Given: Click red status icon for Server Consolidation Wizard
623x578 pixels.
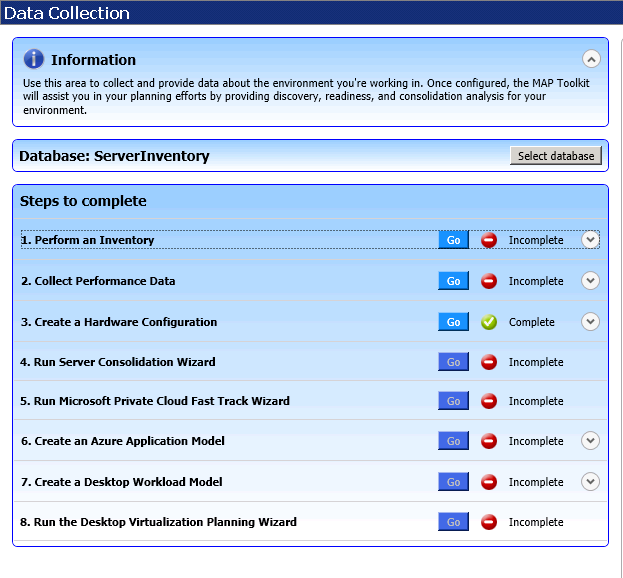Looking at the screenshot, I should tap(489, 362).
